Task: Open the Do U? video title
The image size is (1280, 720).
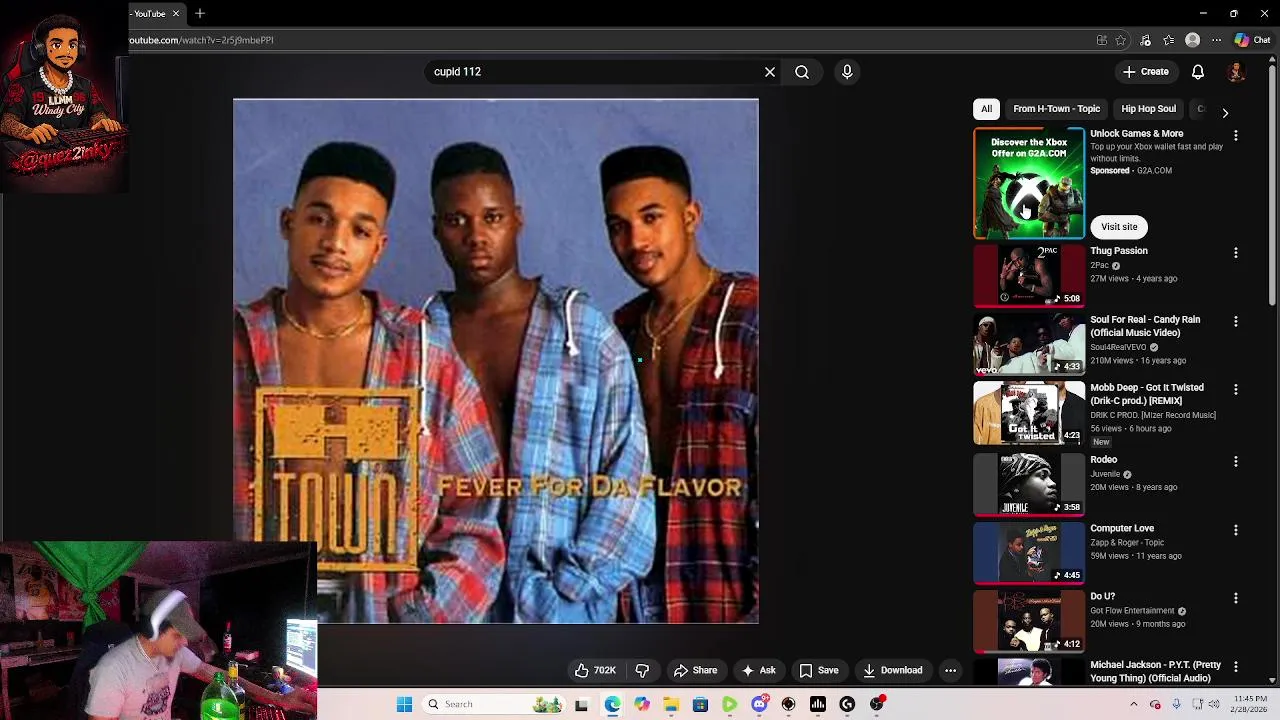Action: (1102, 597)
